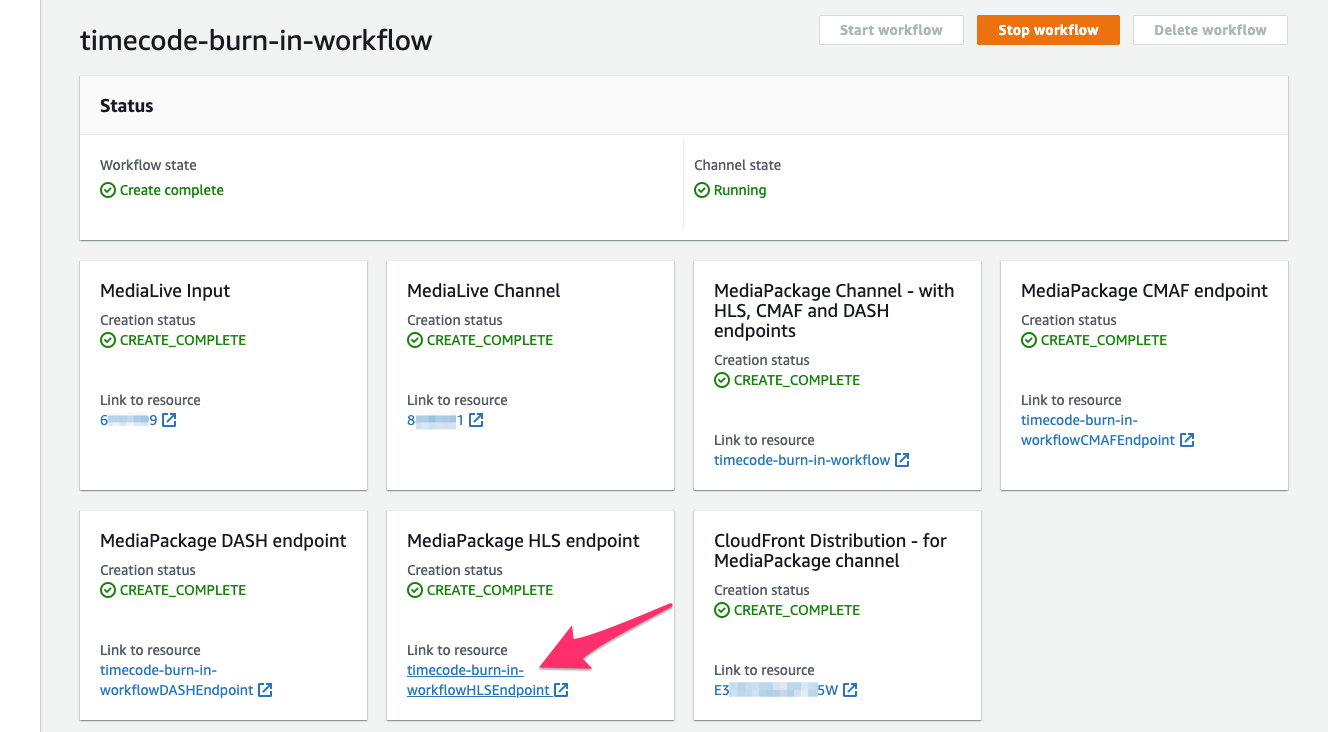Open the CloudFront Distribution resource link
This screenshot has width=1328, height=732.
point(776,690)
